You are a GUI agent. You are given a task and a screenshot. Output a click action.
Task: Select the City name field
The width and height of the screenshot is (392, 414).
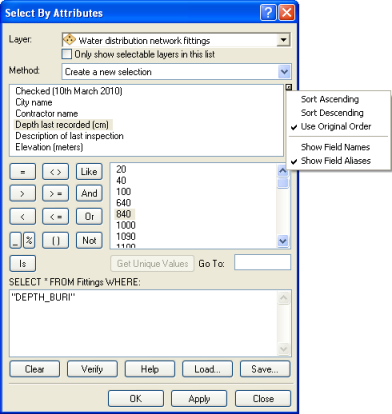pyautogui.click(x=34, y=102)
